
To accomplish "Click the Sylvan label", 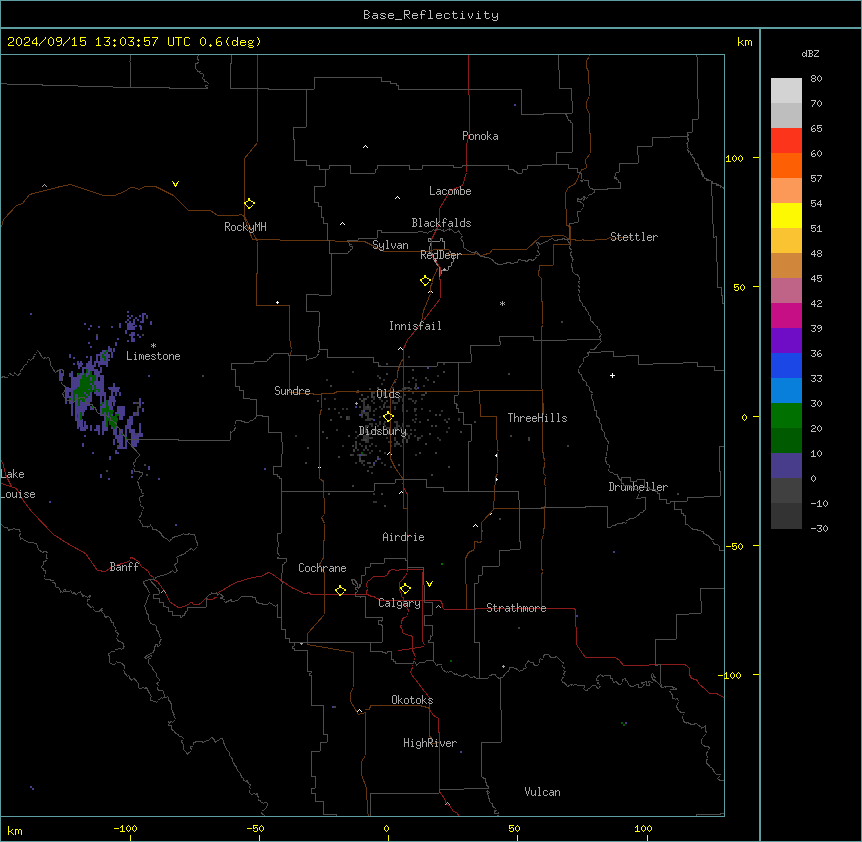I will [390, 245].
